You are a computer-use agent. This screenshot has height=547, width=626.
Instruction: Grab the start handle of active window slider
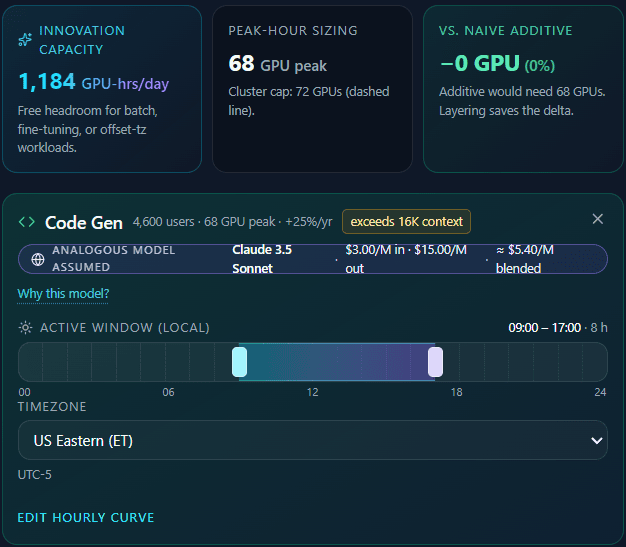coord(240,362)
